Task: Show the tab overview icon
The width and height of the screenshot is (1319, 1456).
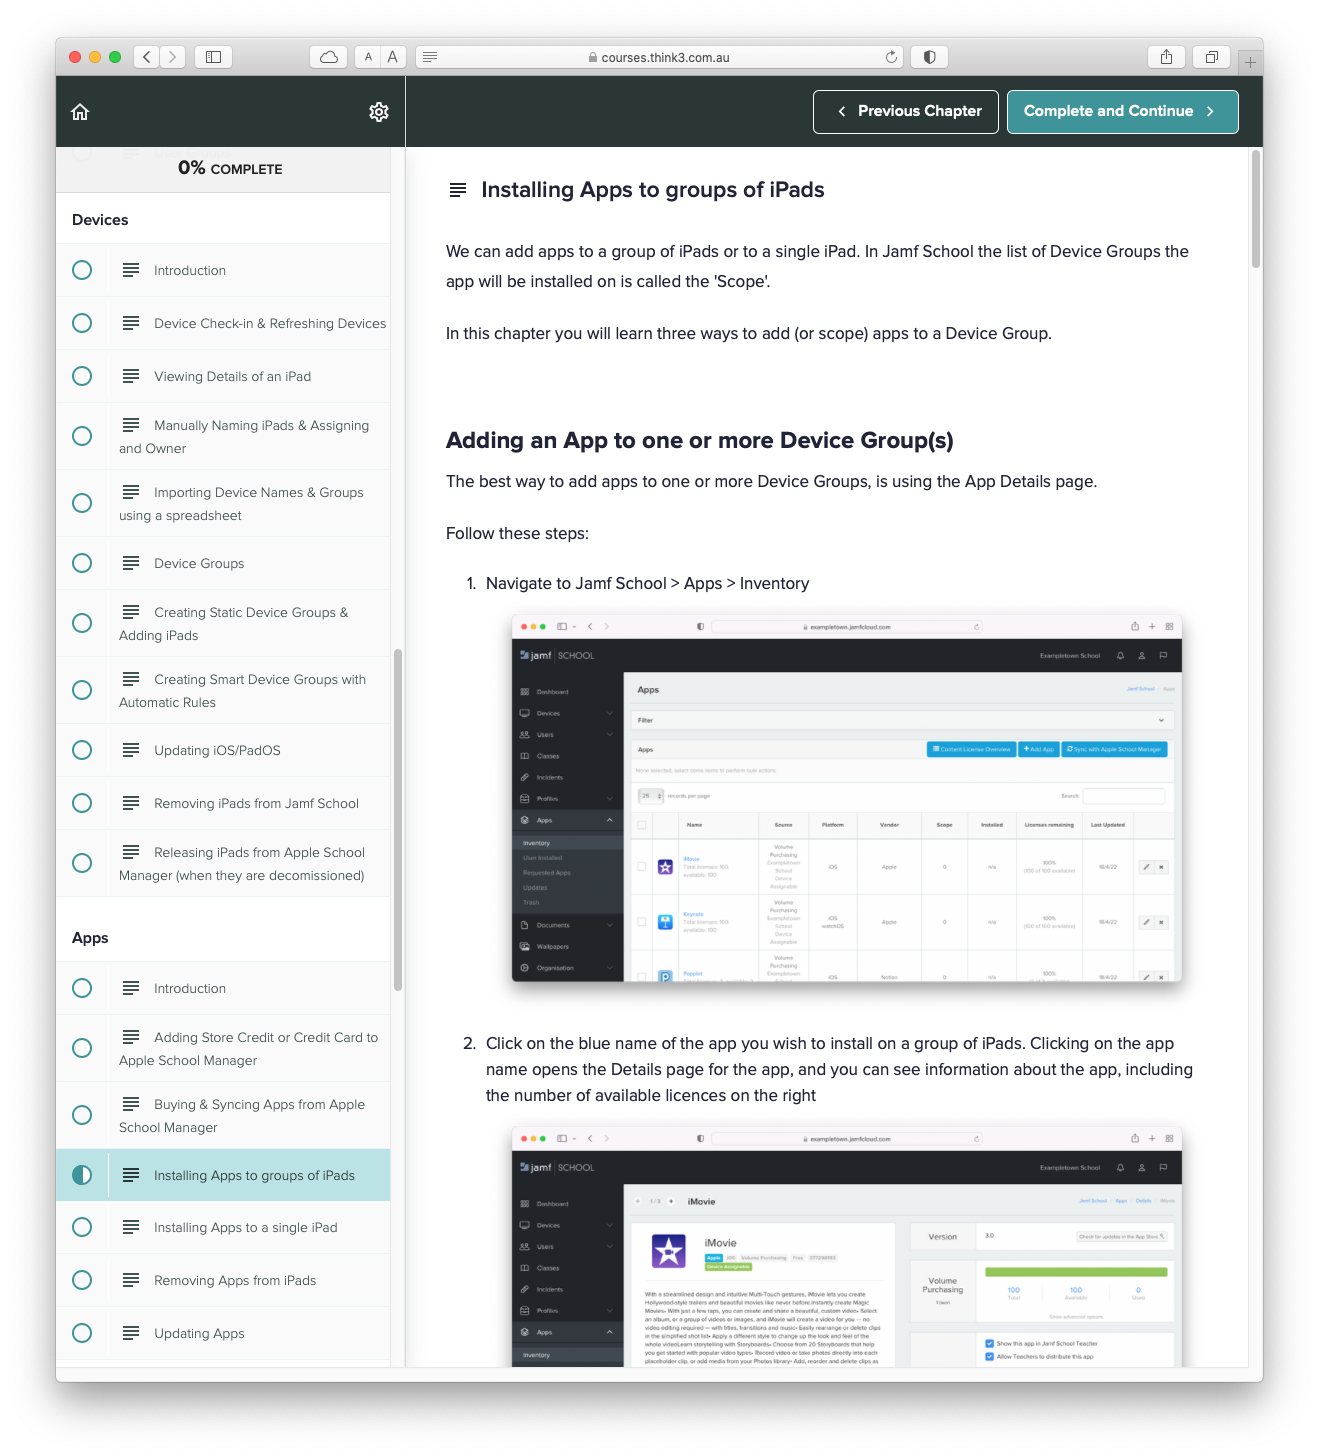Action: click(x=1211, y=57)
